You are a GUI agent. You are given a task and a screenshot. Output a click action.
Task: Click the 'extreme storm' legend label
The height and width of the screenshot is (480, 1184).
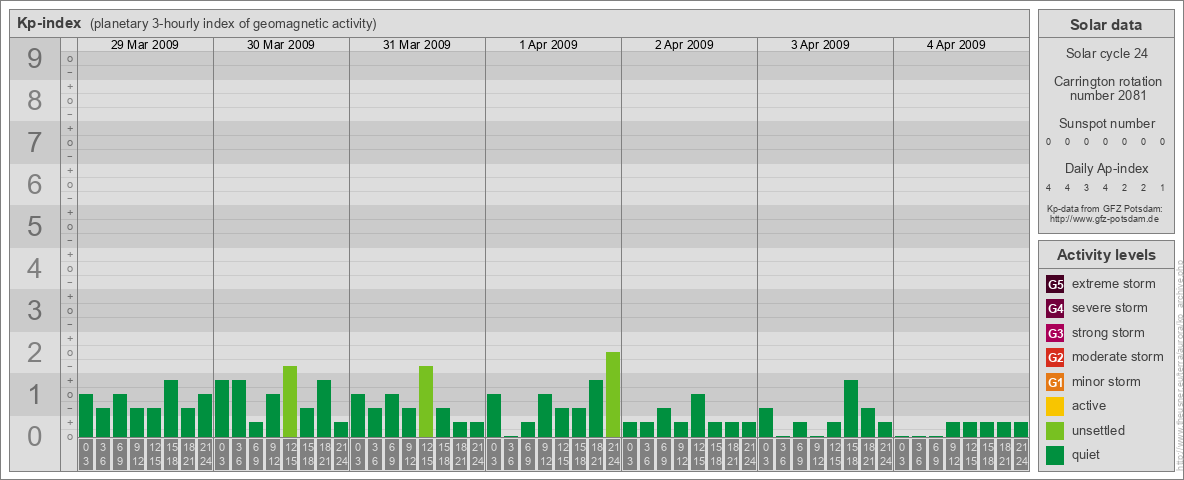pos(1113,284)
